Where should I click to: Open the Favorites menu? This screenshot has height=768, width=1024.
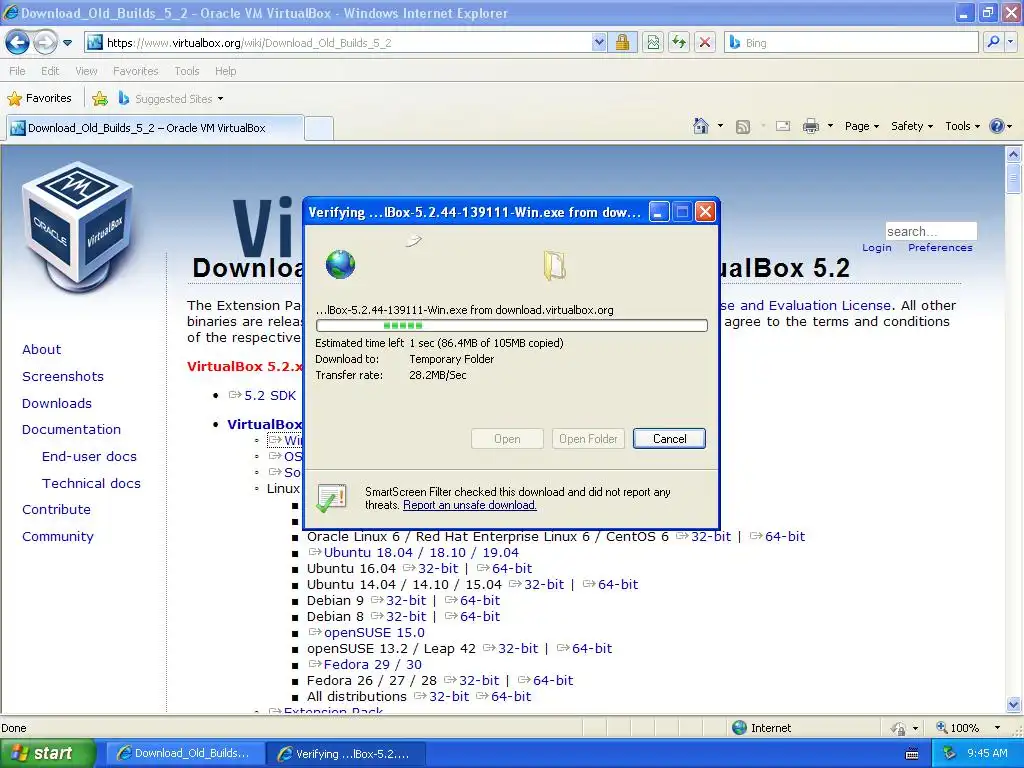(x=136, y=71)
